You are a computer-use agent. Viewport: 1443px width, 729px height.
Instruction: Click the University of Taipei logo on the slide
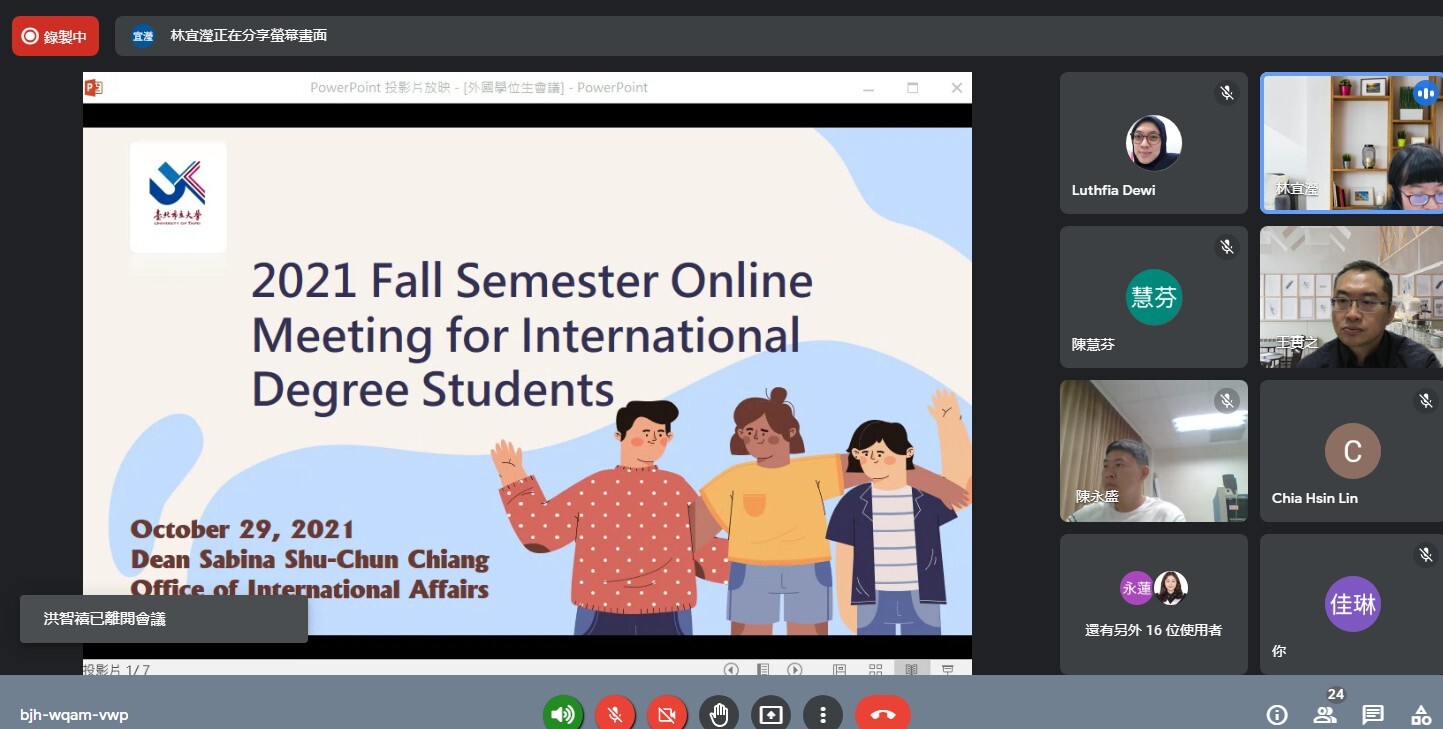click(x=178, y=197)
